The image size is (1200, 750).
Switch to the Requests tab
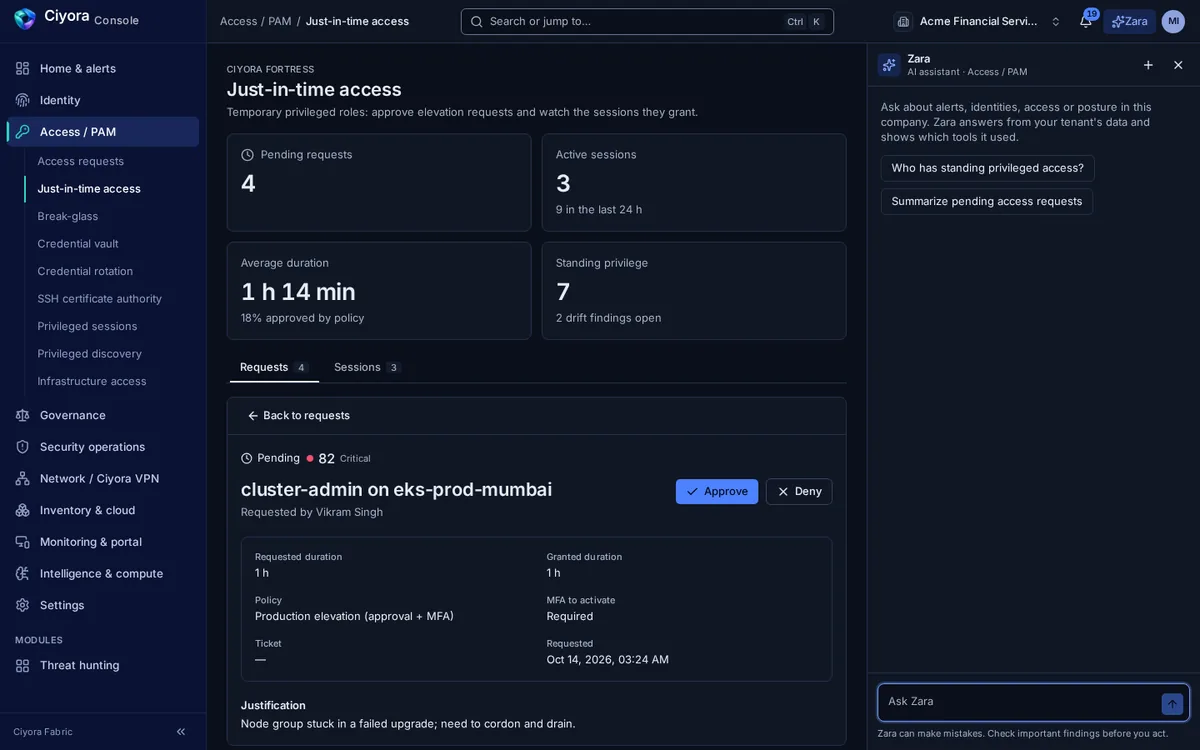tap(274, 367)
